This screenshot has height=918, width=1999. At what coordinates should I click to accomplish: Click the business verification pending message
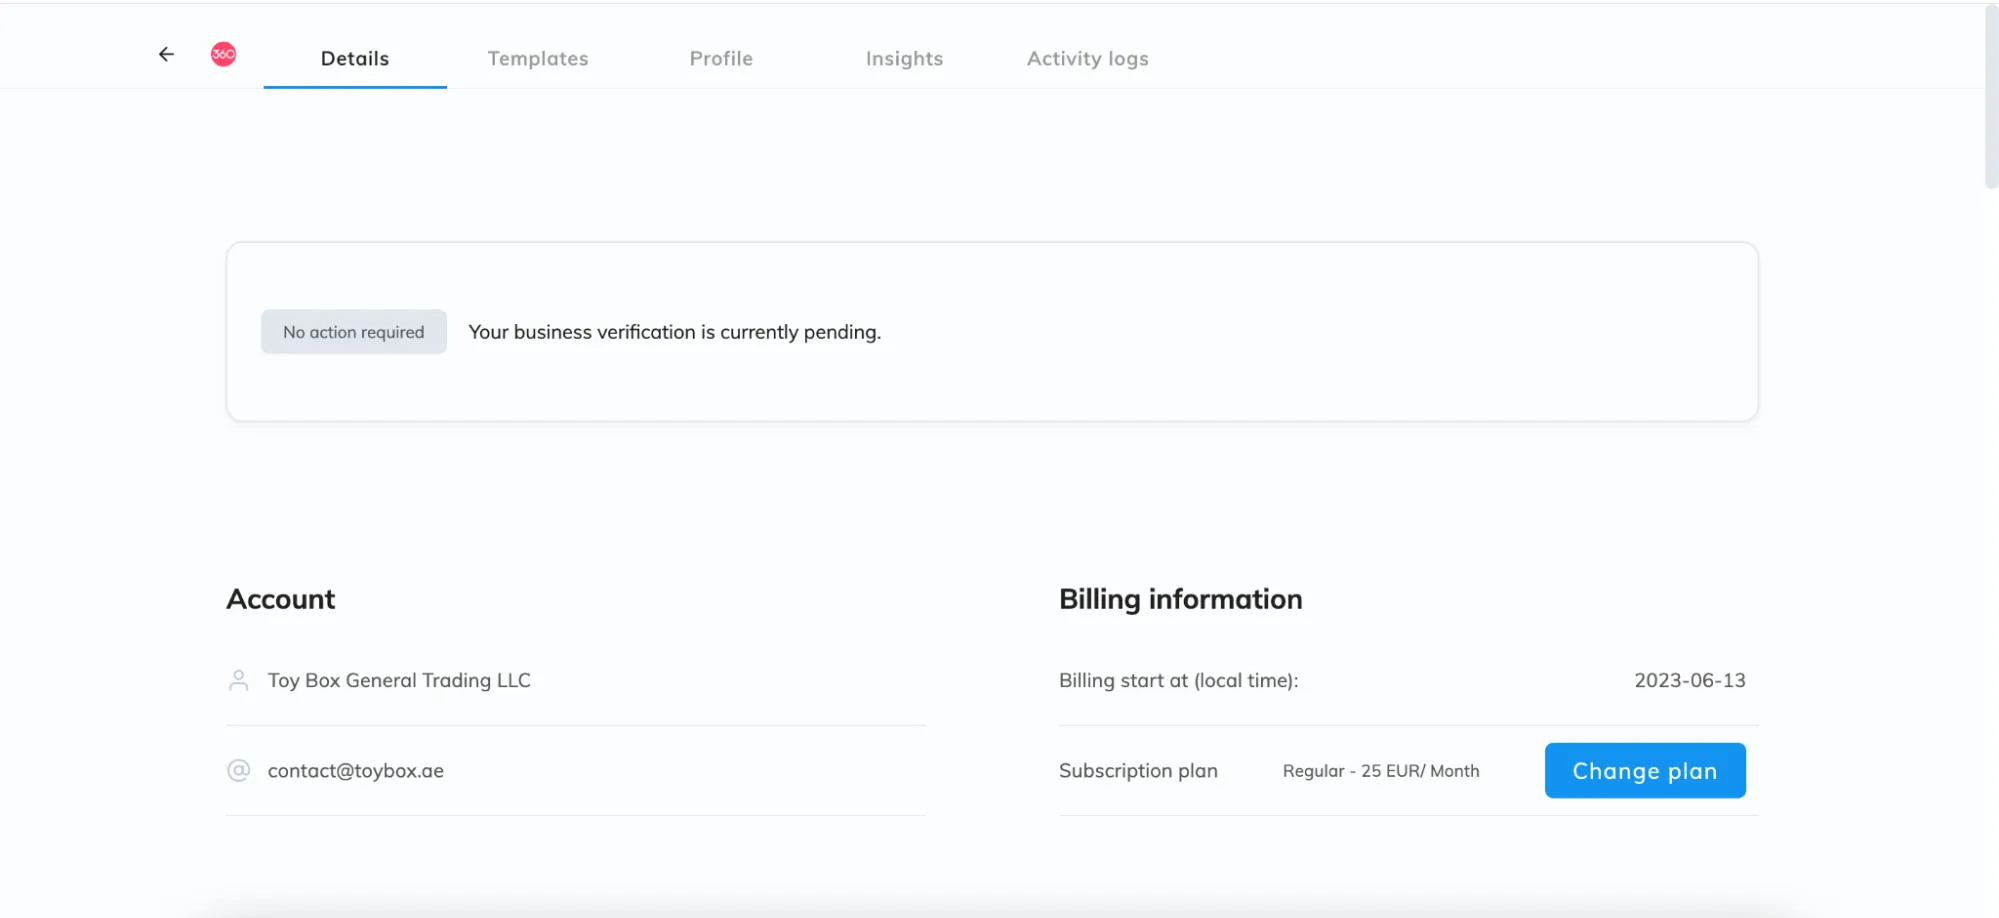point(675,332)
